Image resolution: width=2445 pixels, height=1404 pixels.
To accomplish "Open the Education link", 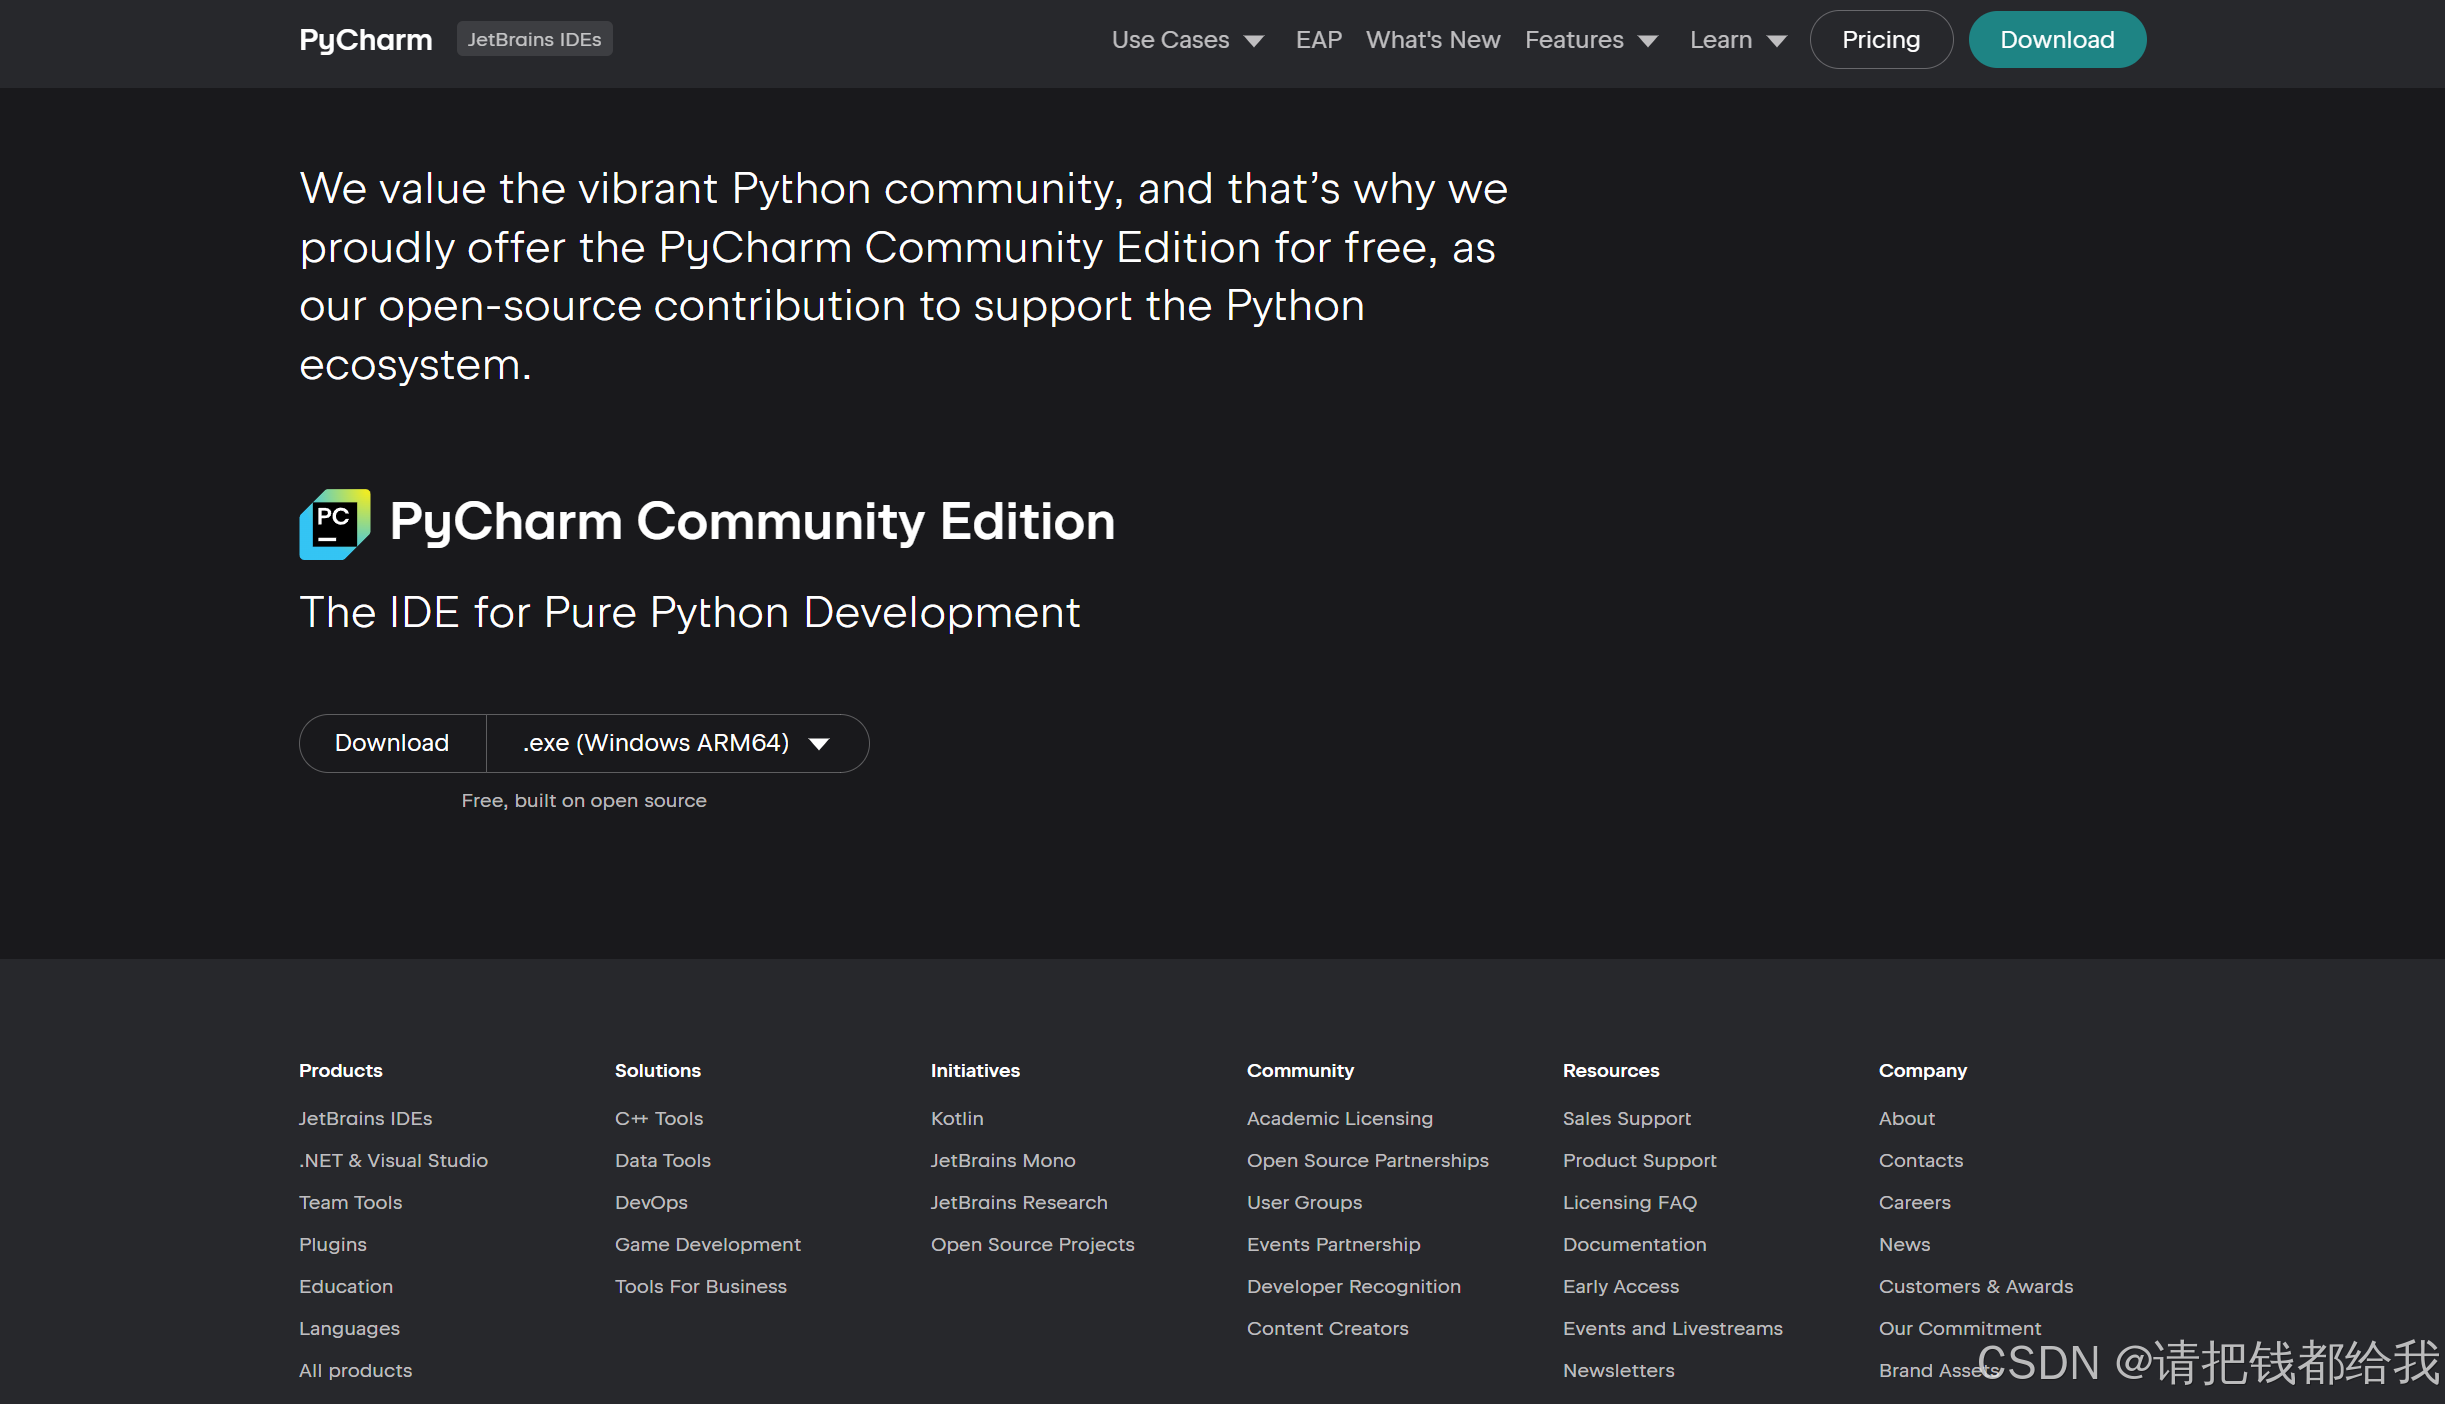I will 345,1286.
